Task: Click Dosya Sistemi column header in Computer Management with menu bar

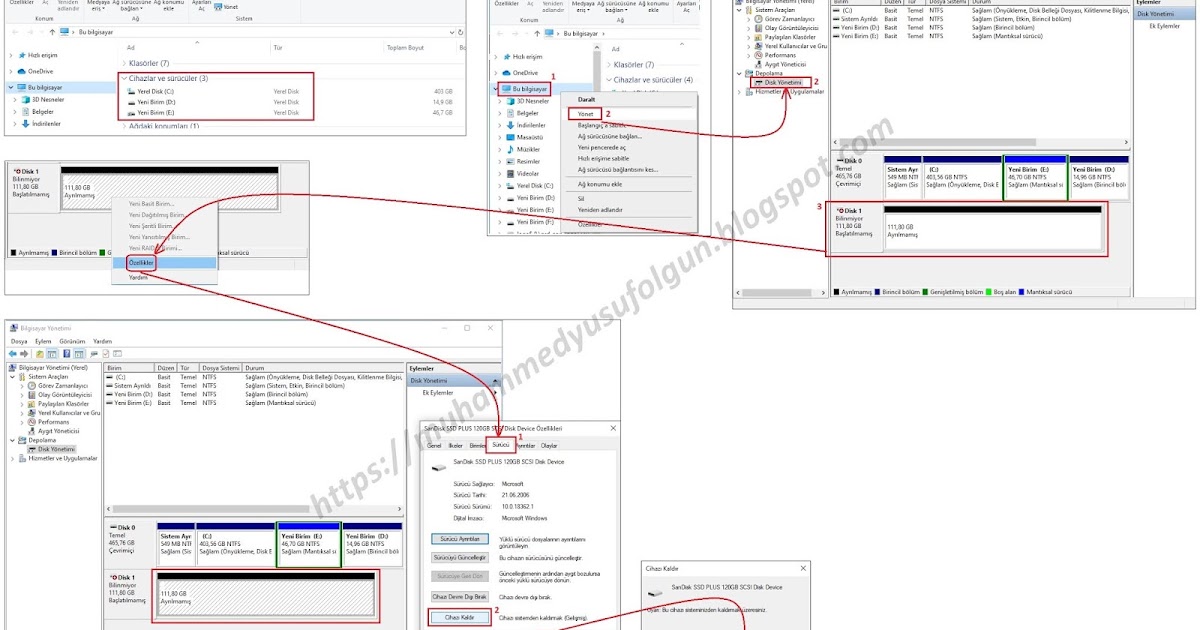Action: pyautogui.click(x=221, y=368)
